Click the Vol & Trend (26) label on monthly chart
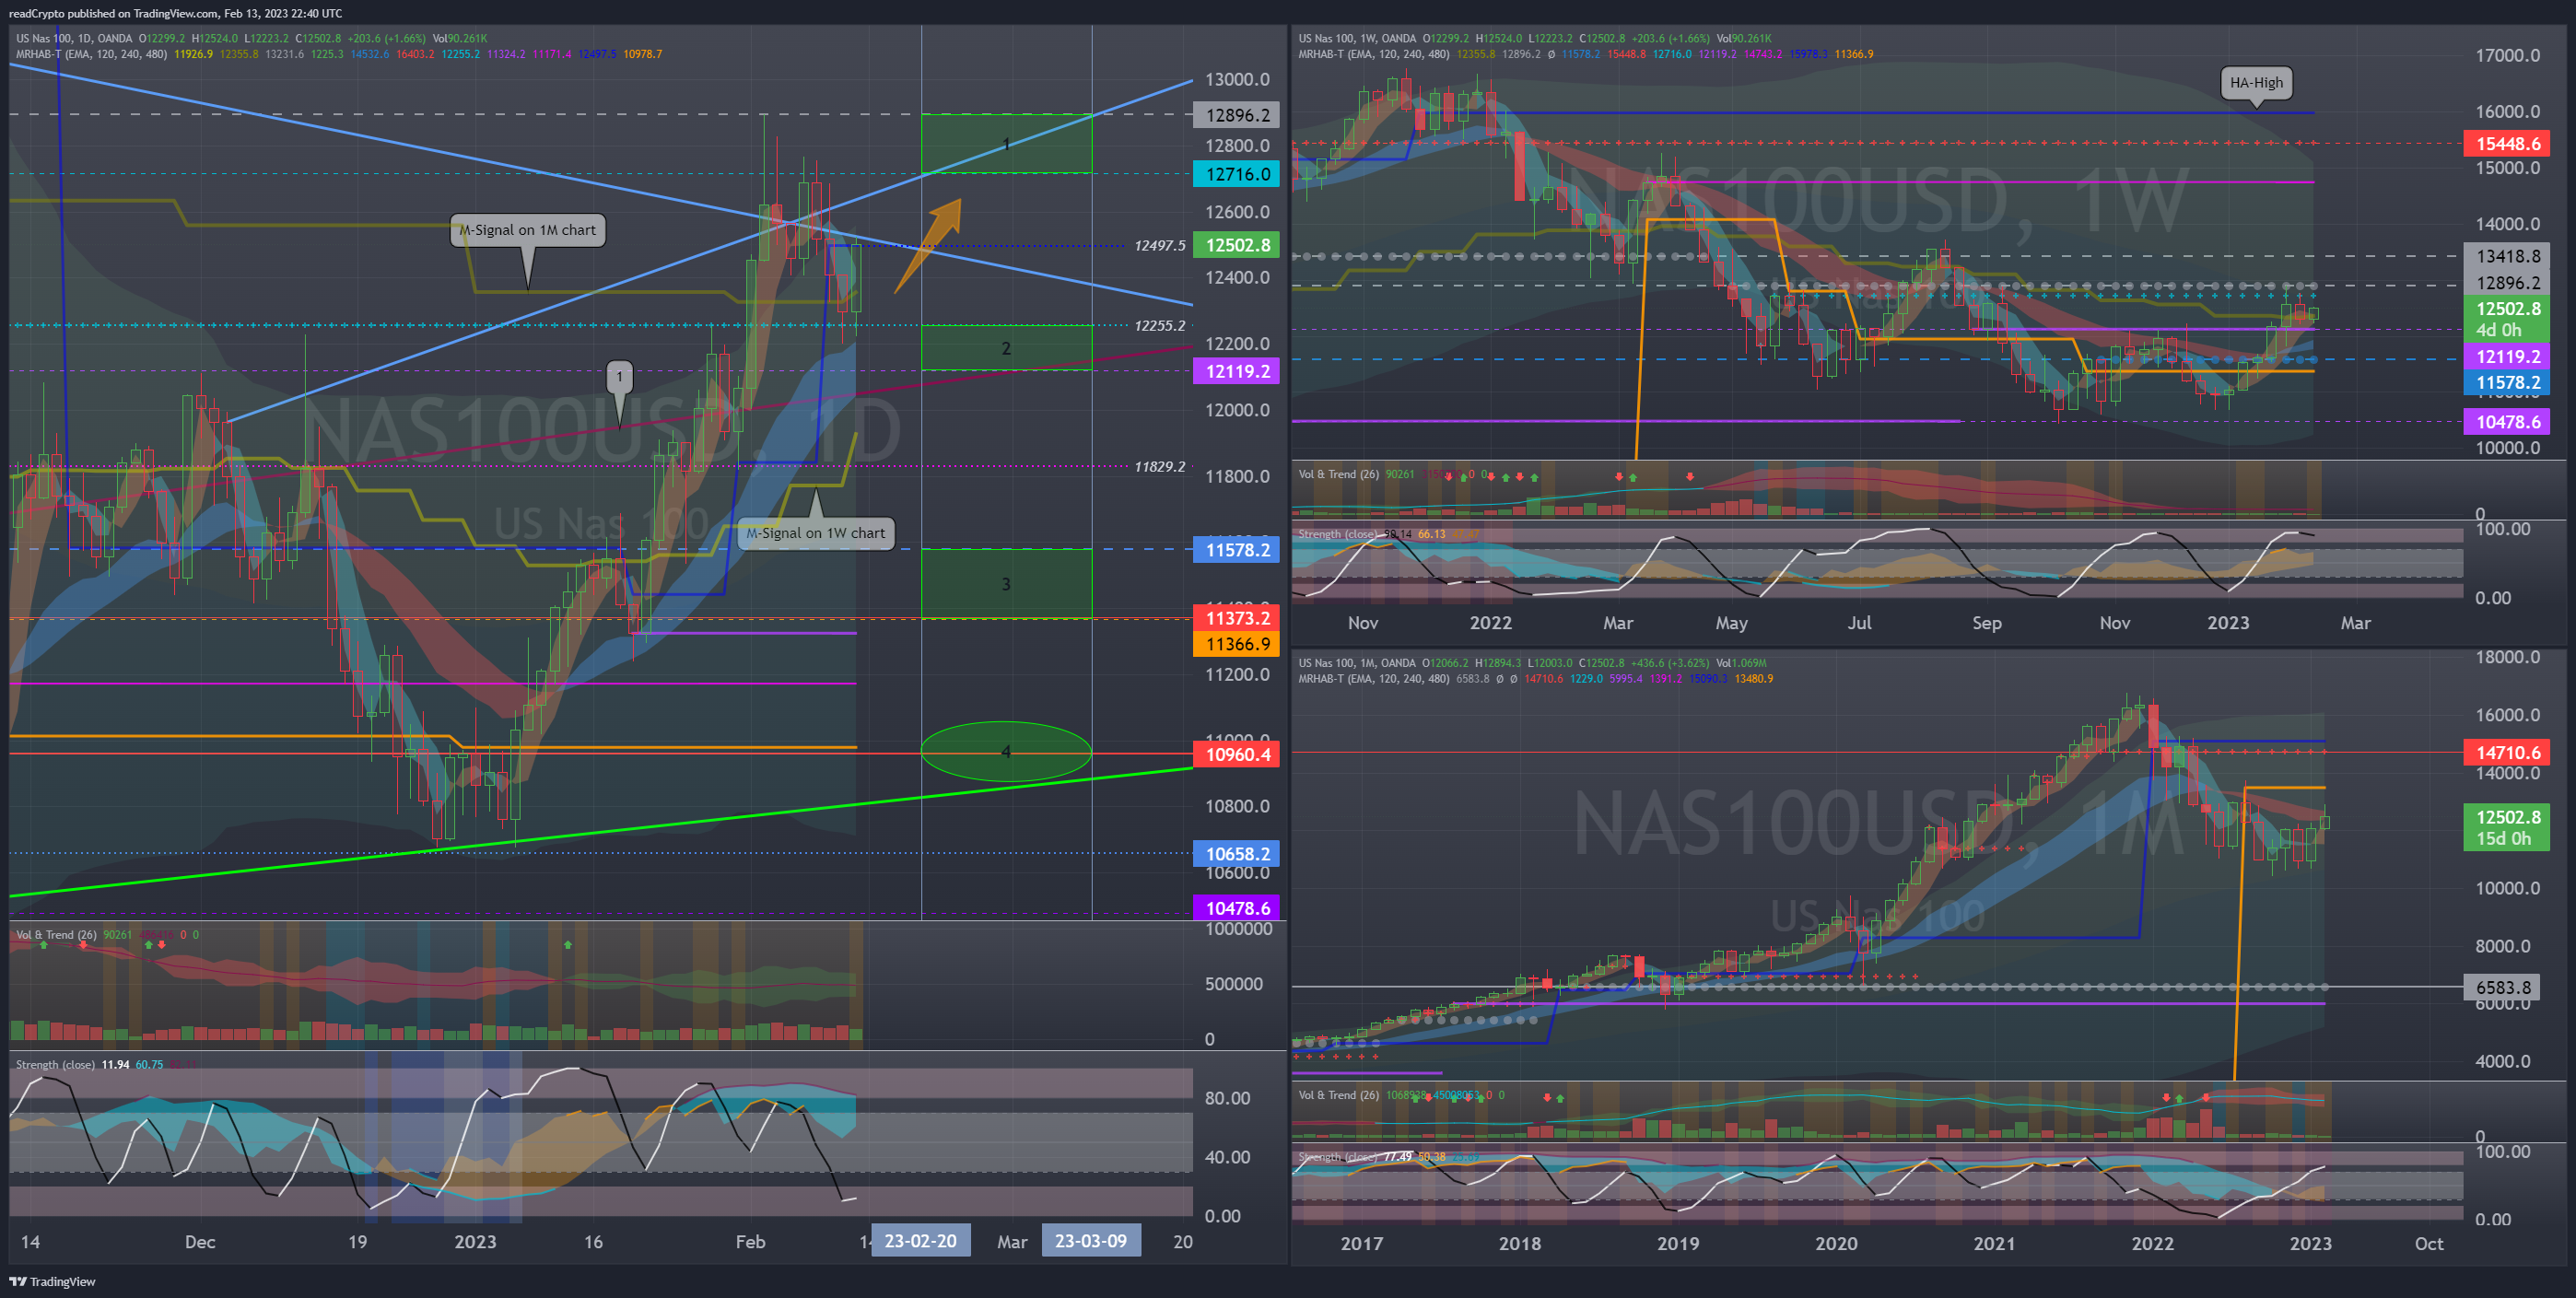This screenshot has width=2576, height=1298. (1338, 1095)
